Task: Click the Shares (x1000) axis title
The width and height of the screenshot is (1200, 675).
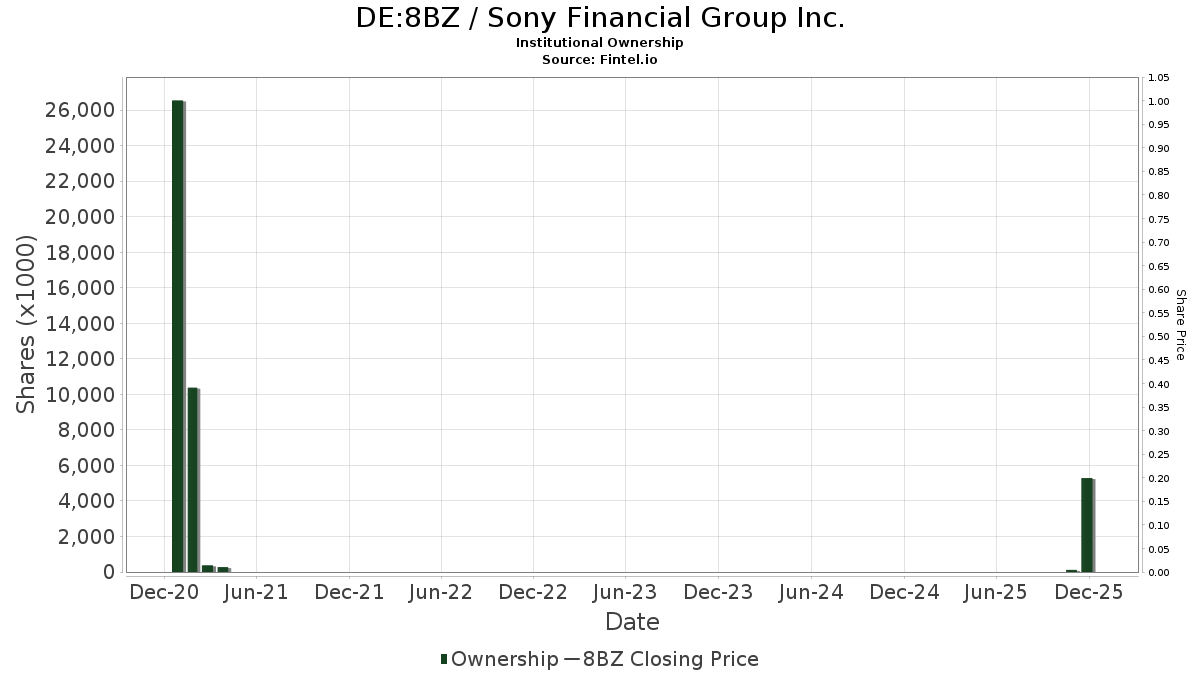Action: [27, 324]
